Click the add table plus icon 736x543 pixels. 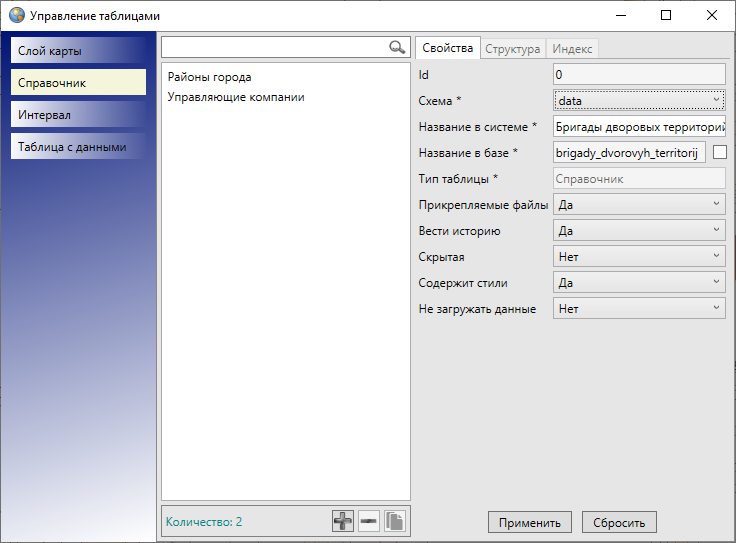(x=343, y=521)
